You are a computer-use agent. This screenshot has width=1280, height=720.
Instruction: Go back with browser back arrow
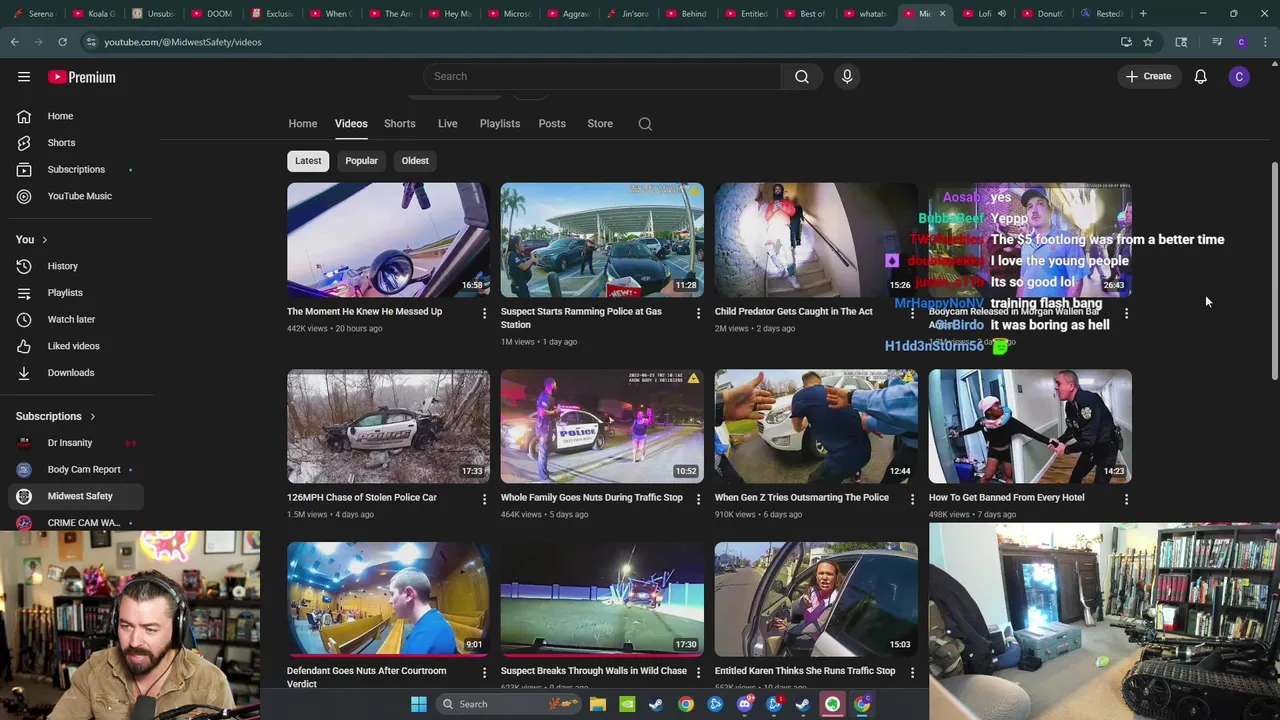14,42
